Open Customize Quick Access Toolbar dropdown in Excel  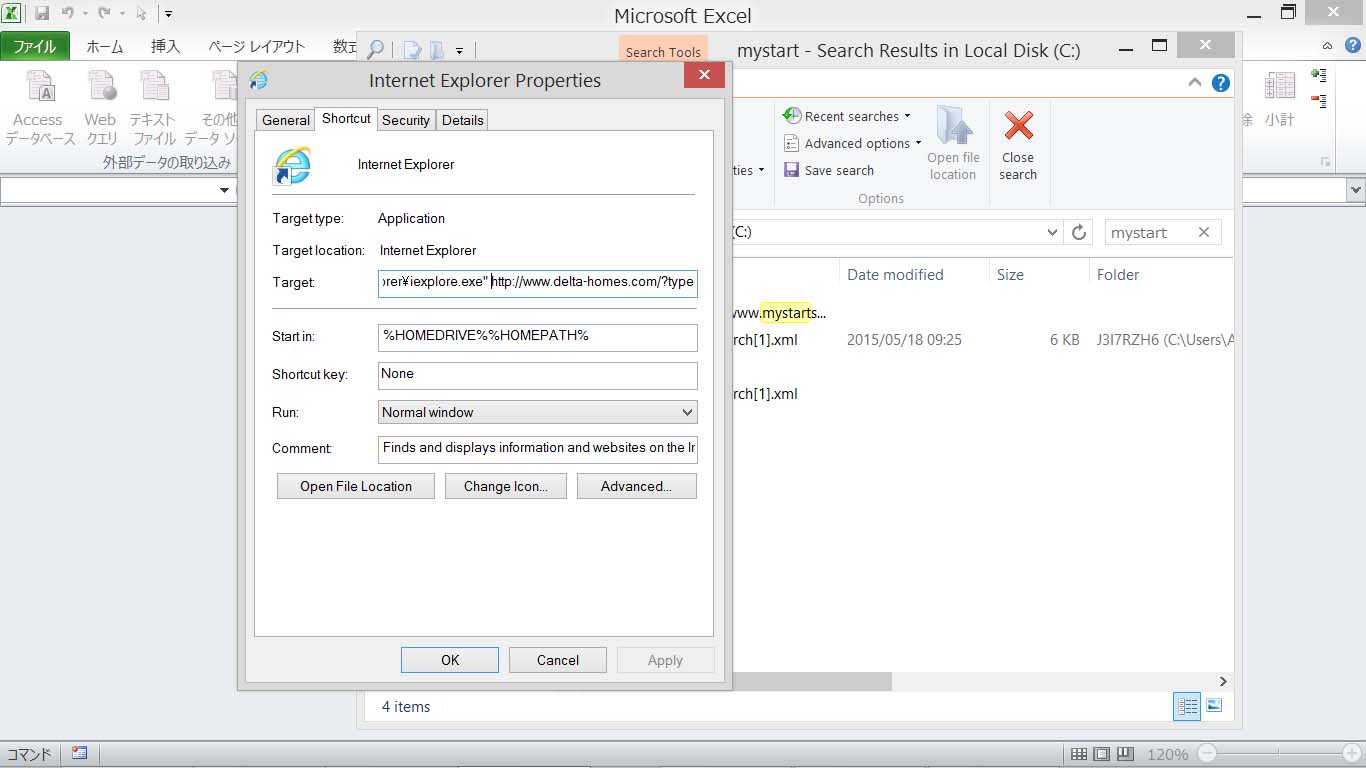point(168,15)
